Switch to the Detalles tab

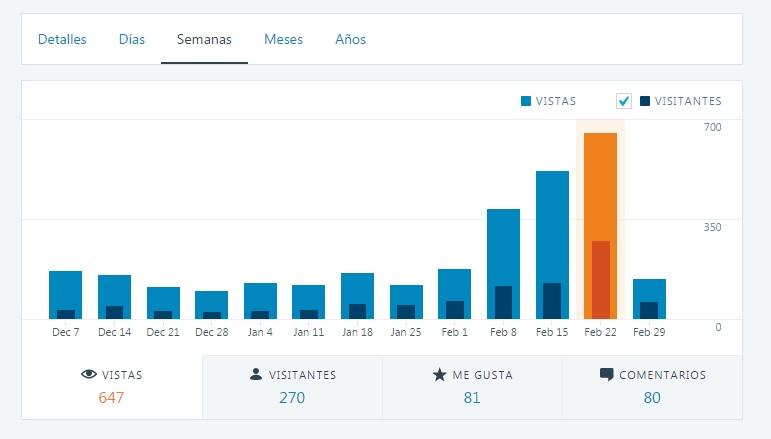coord(62,40)
